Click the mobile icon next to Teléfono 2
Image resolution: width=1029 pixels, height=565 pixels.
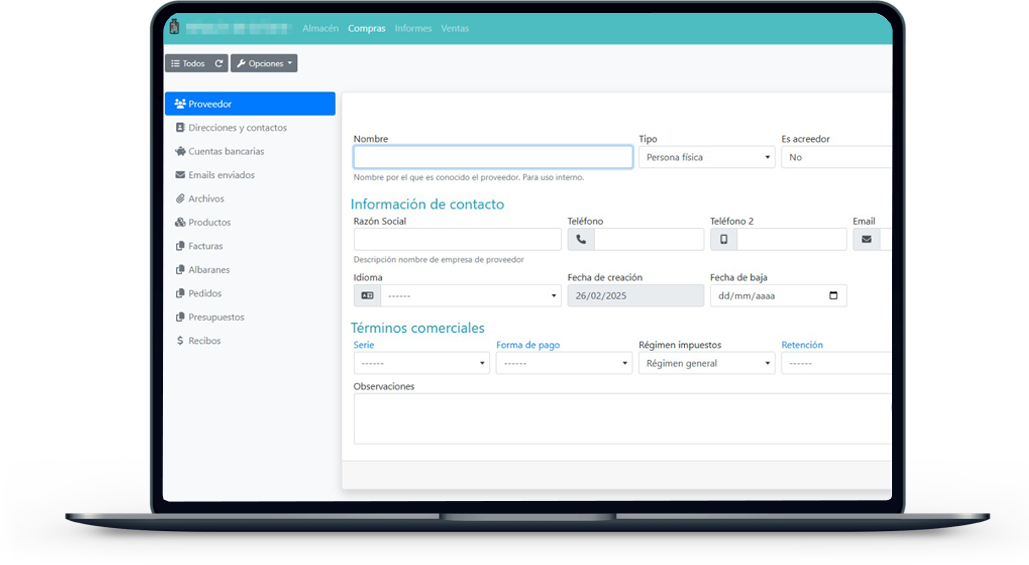(724, 240)
